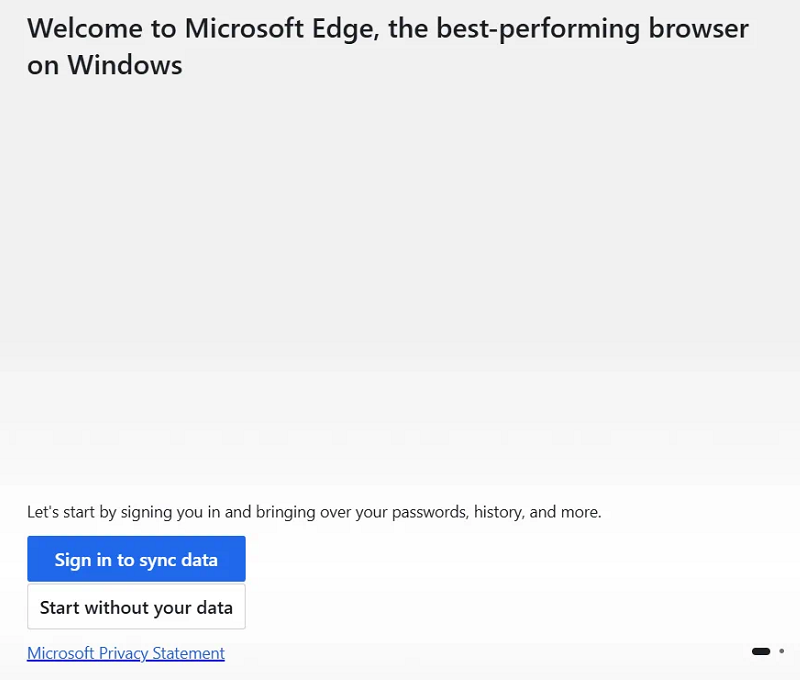Jump to the next onboarding step dot
This screenshot has height=680, width=800.
click(782, 651)
